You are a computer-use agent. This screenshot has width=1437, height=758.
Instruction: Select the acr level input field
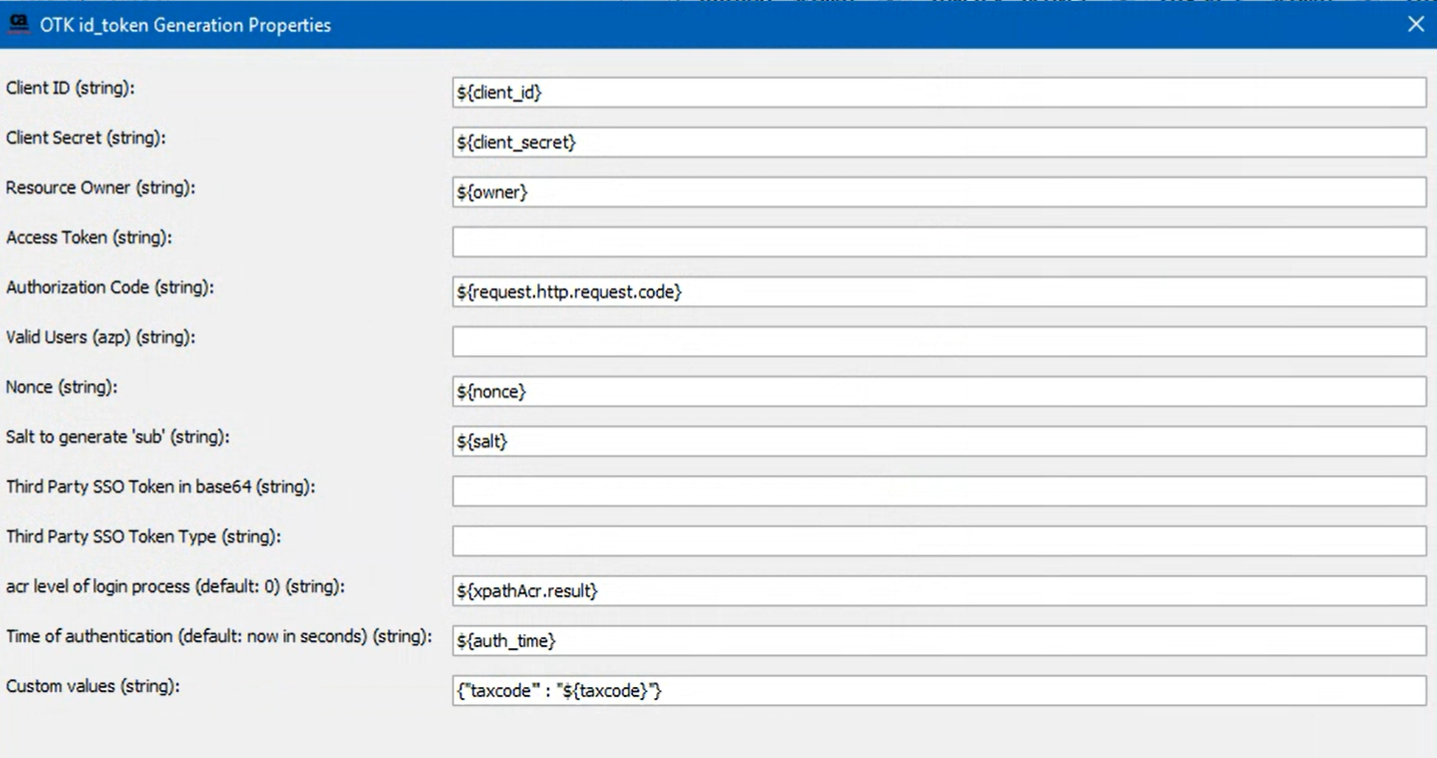point(938,590)
